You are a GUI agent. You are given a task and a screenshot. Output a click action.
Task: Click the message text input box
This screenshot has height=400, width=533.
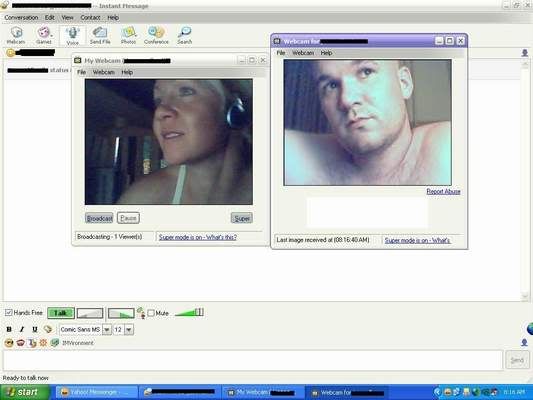tap(253, 360)
